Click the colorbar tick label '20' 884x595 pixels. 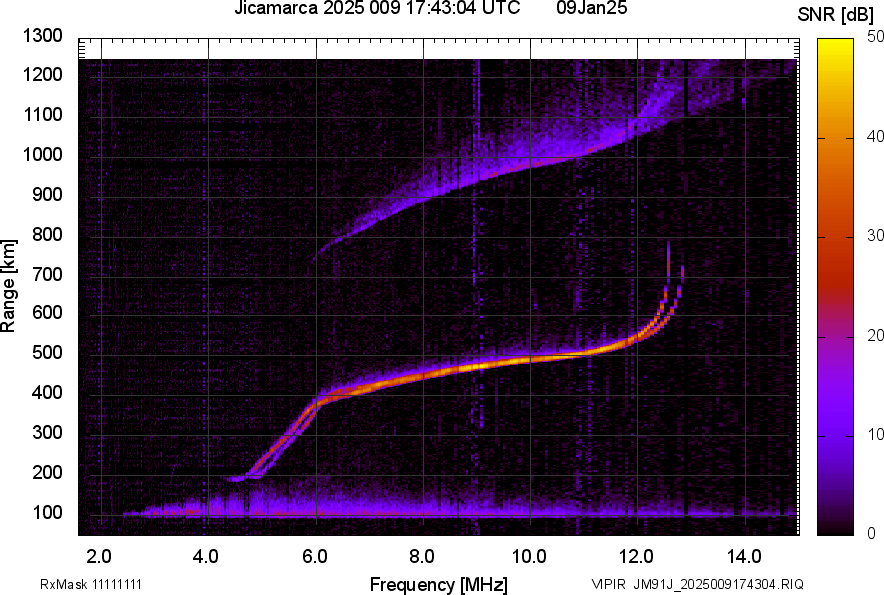pos(876,336)
